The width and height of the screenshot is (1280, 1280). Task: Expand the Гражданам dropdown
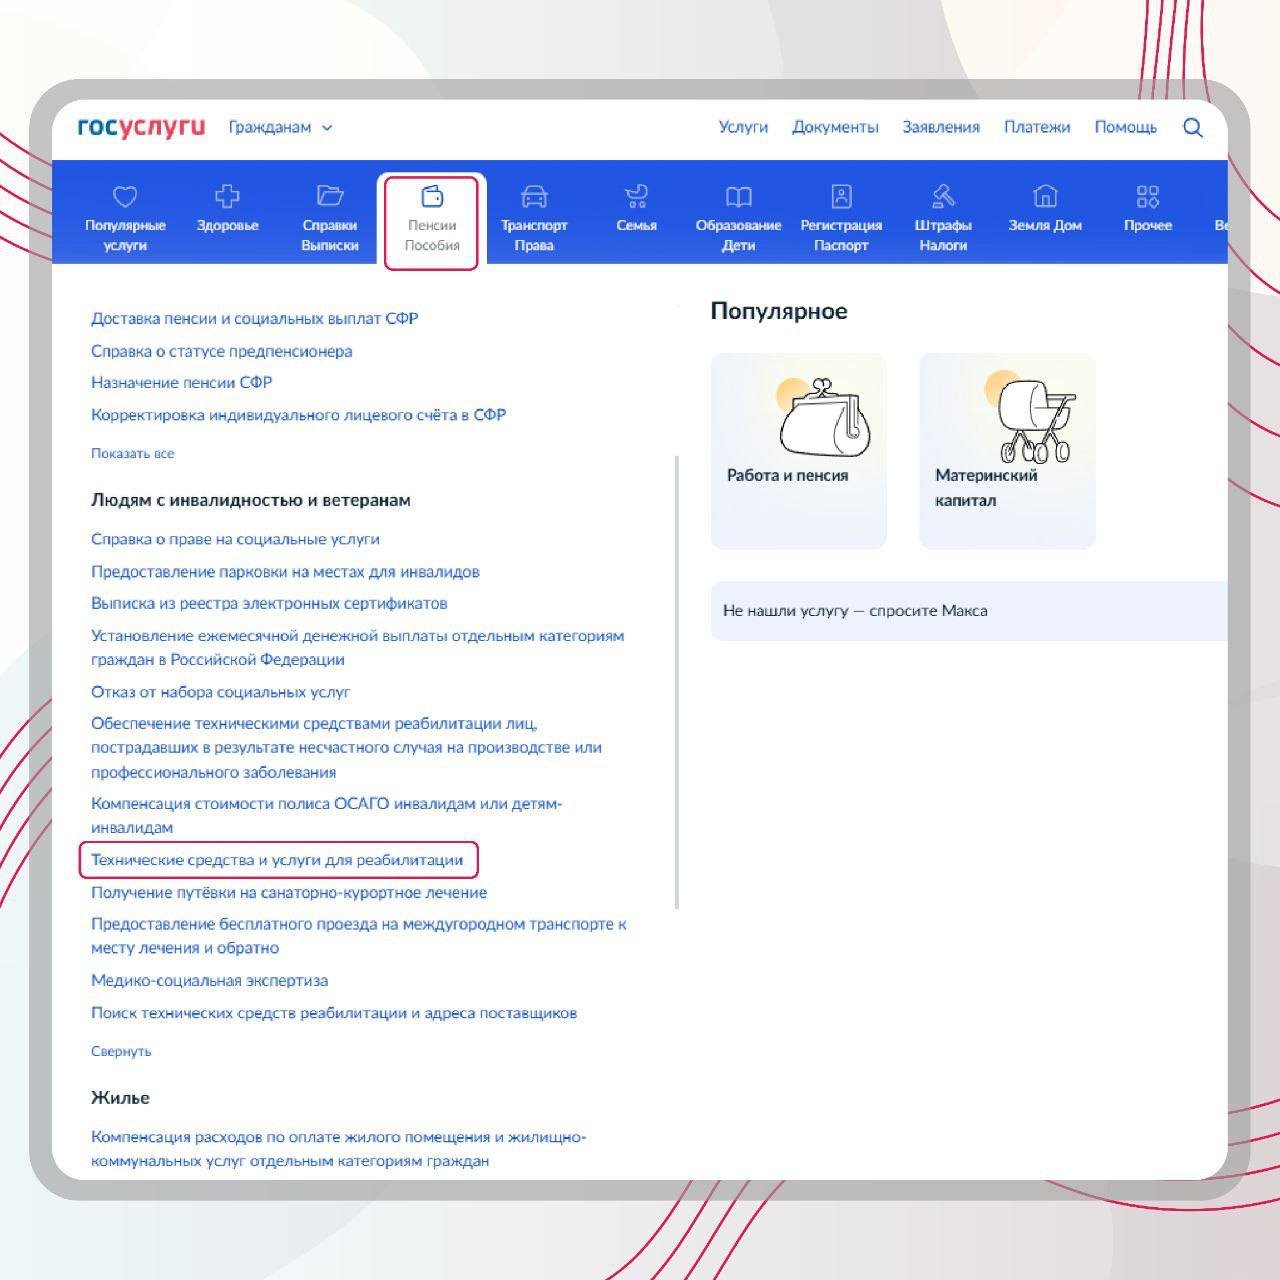tap(280, 128)
